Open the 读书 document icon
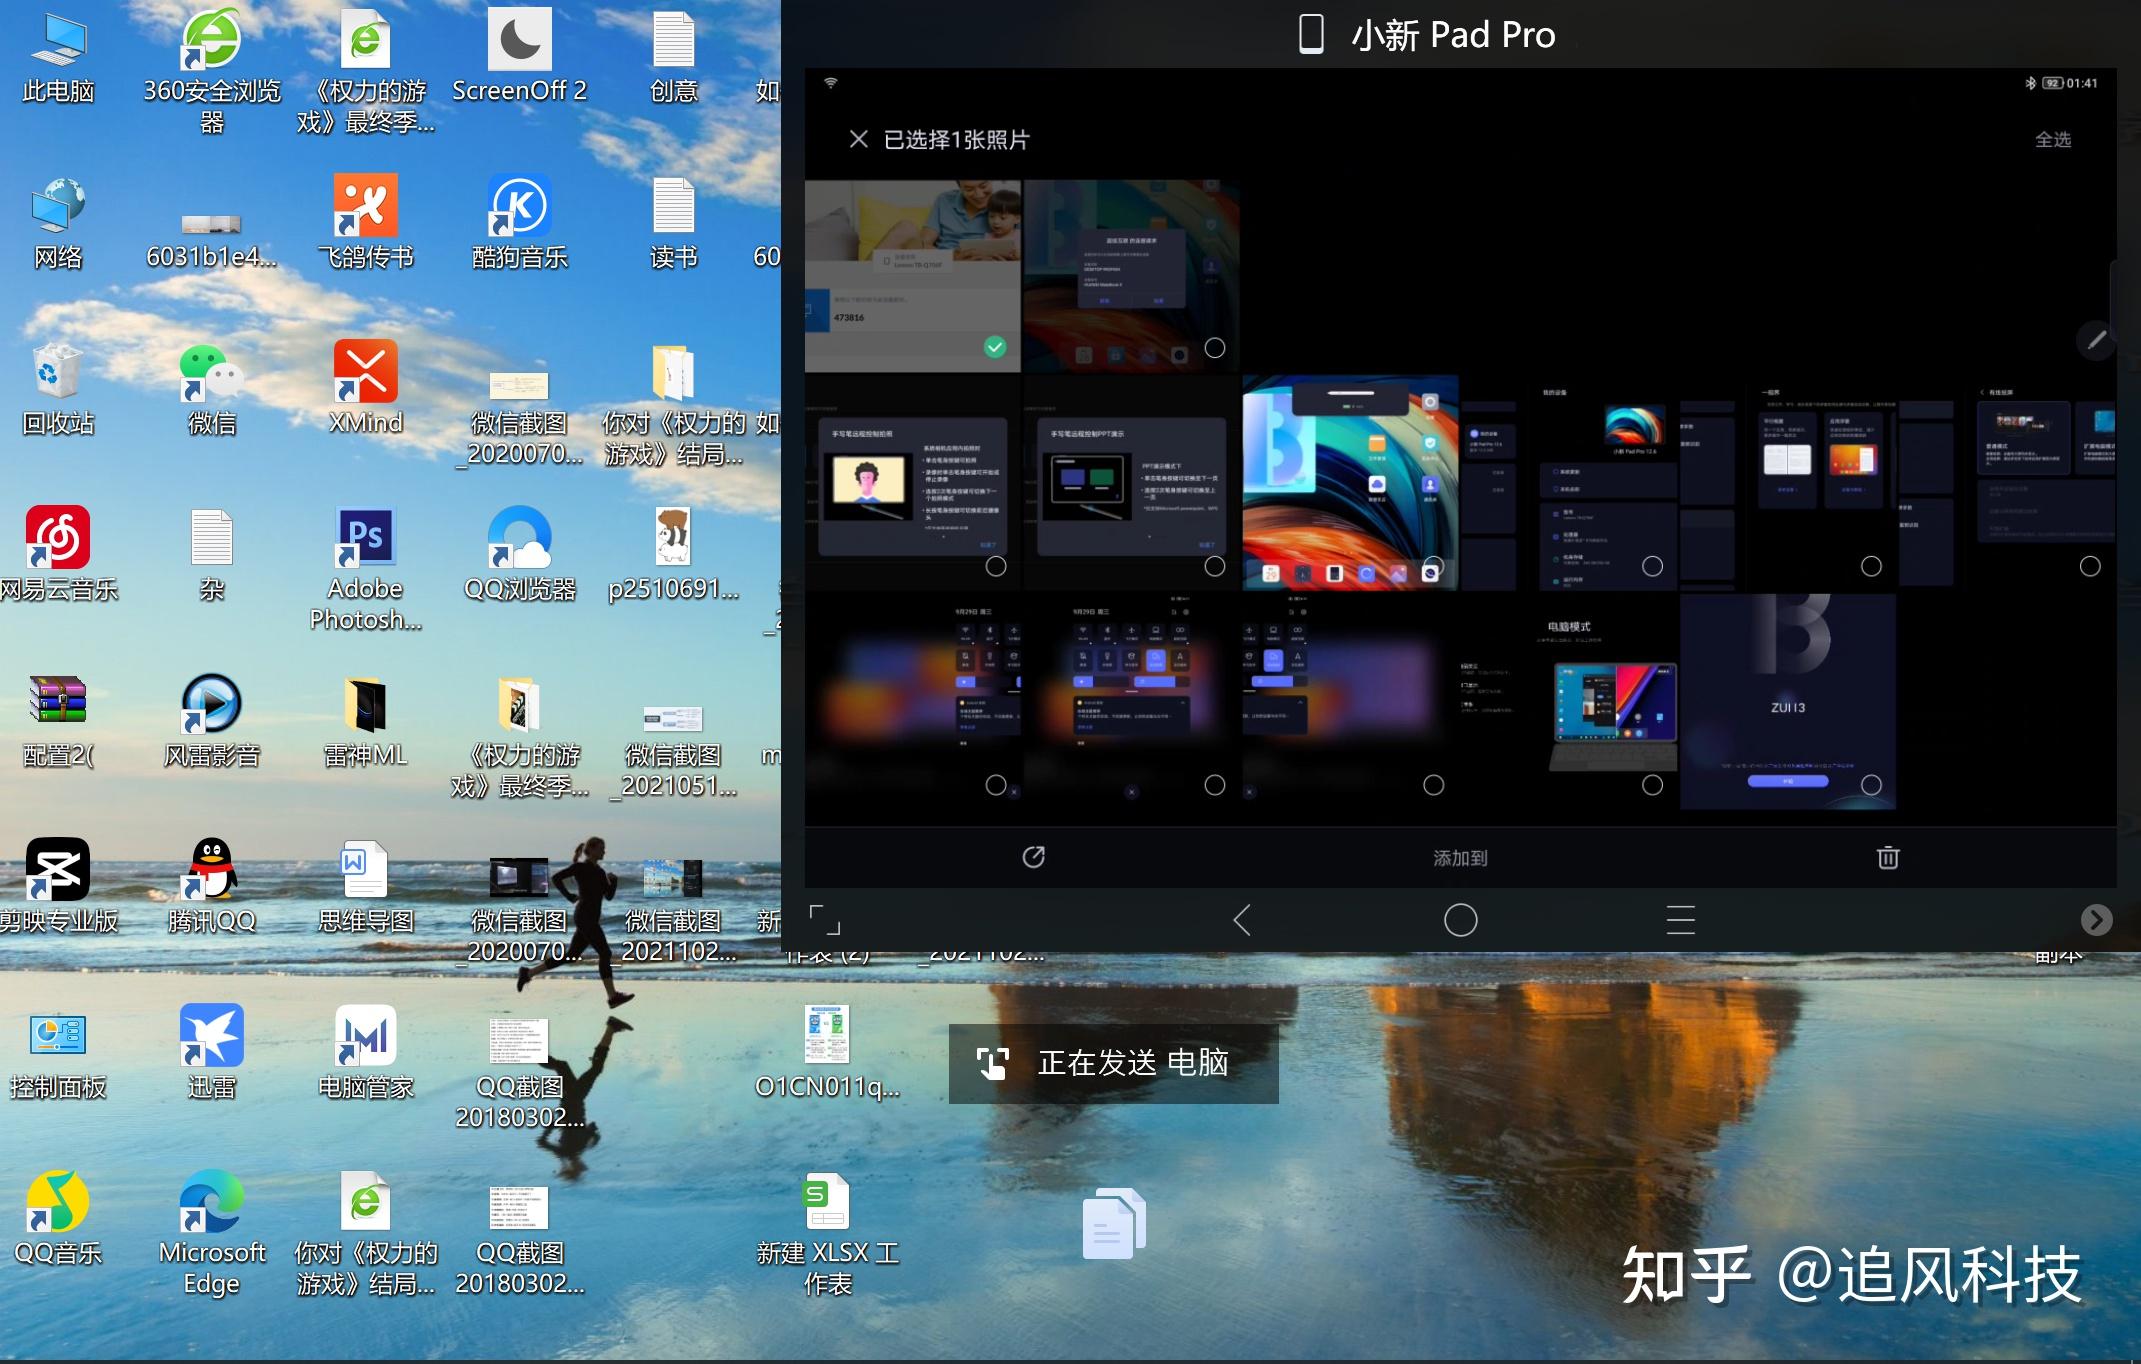The height and width of the screenshot is (1364, 2141). click(673, 222)
